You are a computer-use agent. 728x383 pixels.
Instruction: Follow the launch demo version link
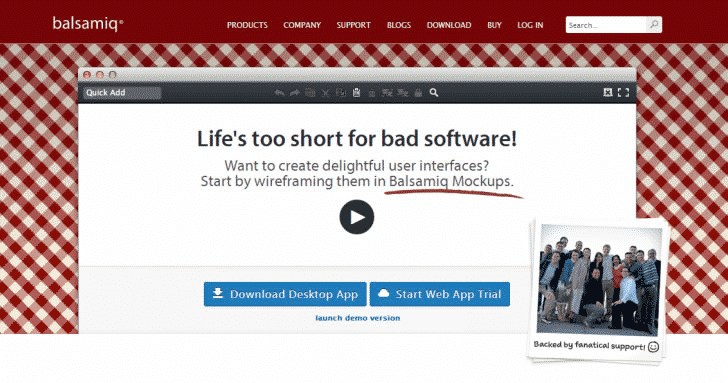point(358,318)
